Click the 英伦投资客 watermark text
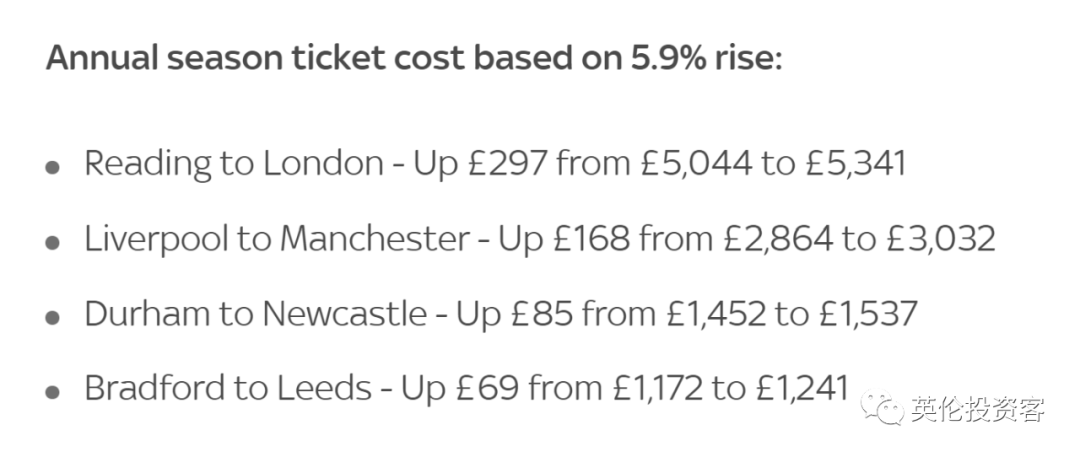The height and width of the screenshot is (457, 1080). [x=978, y=408]
